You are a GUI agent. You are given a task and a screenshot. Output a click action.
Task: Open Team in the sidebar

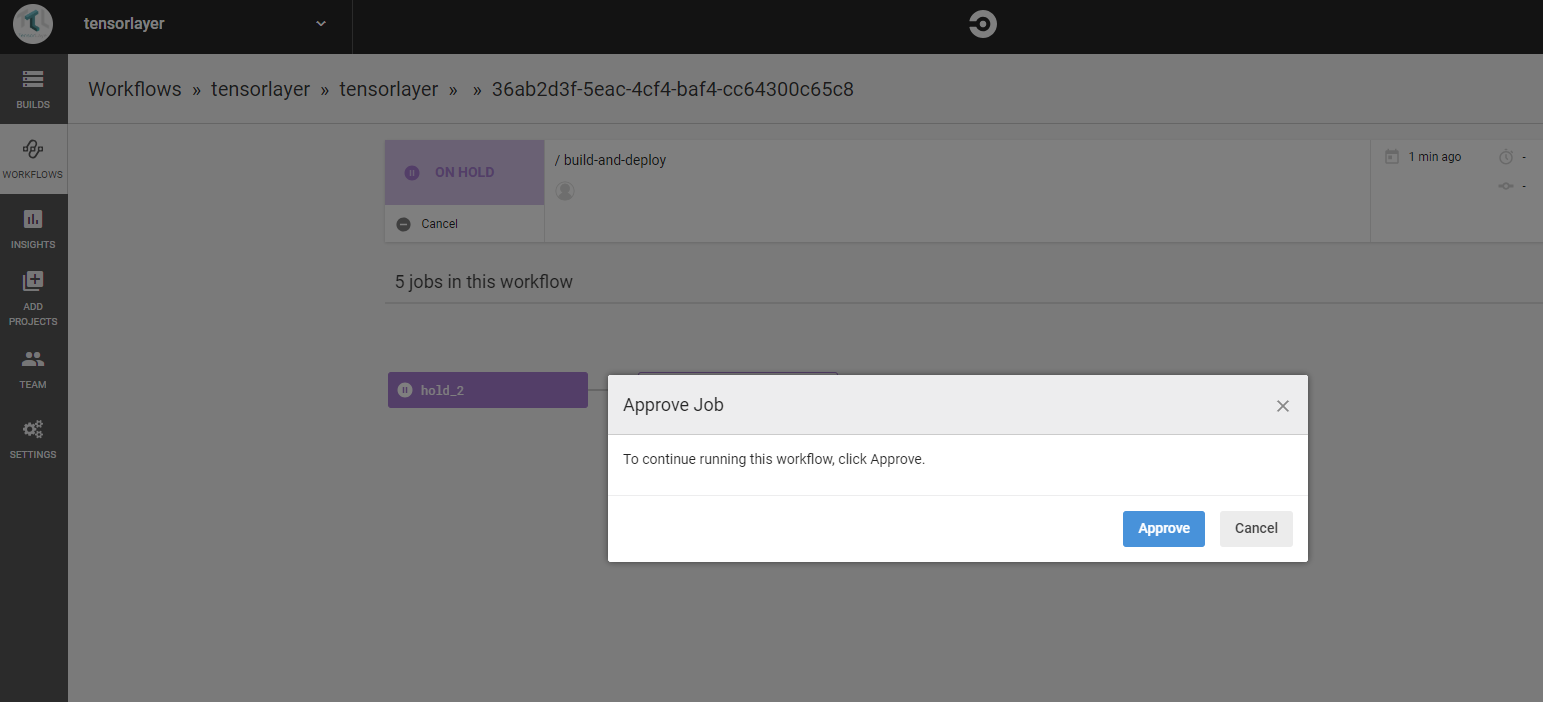point(33,369)
